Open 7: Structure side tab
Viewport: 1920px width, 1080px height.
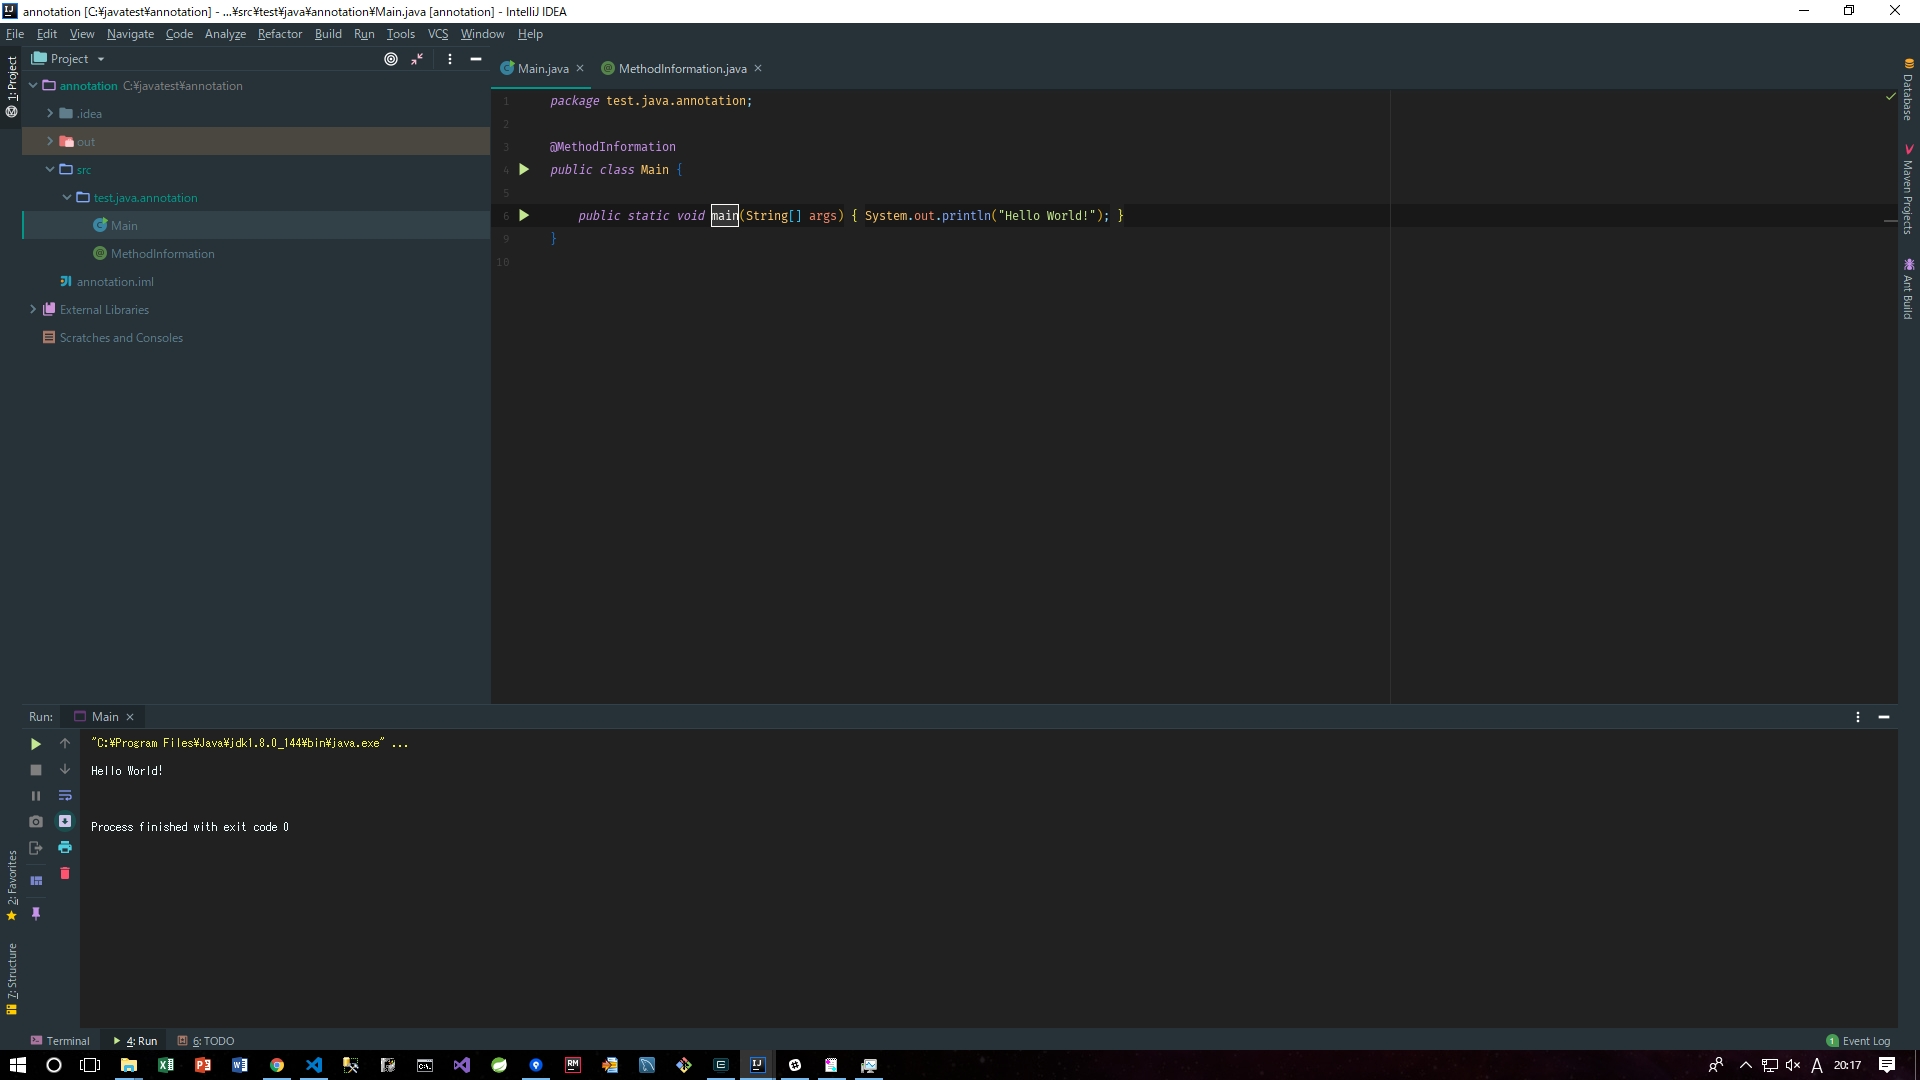[x=12, y=979]
